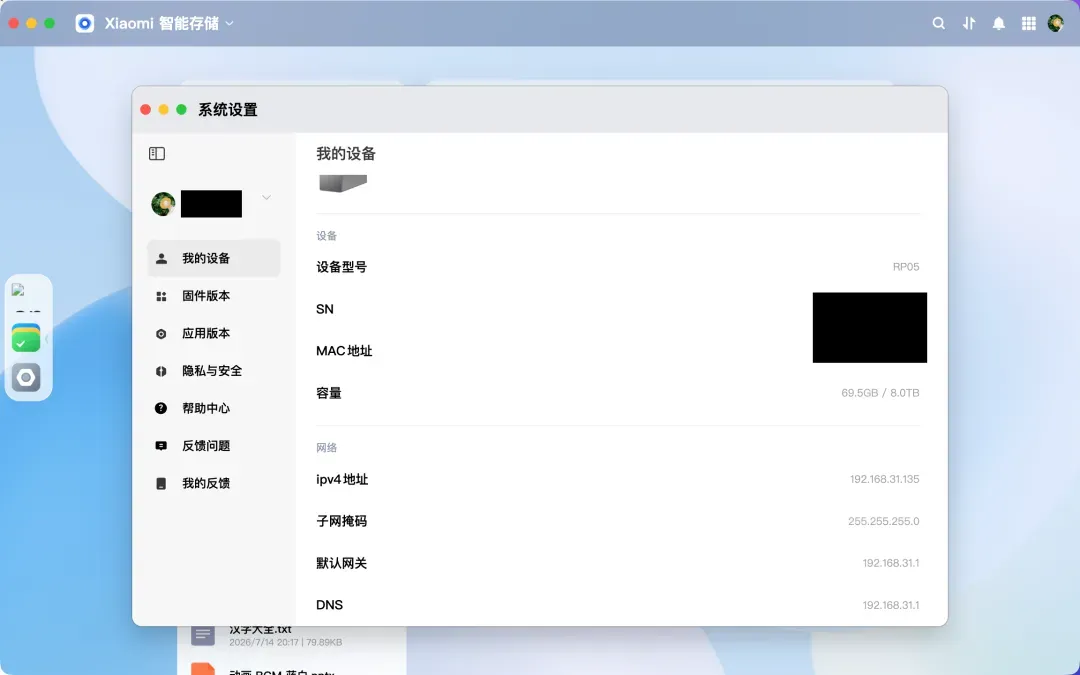This screenshot has height=675, width=1080.
Task: Open the notifications bell
Action: coord(998,23)
